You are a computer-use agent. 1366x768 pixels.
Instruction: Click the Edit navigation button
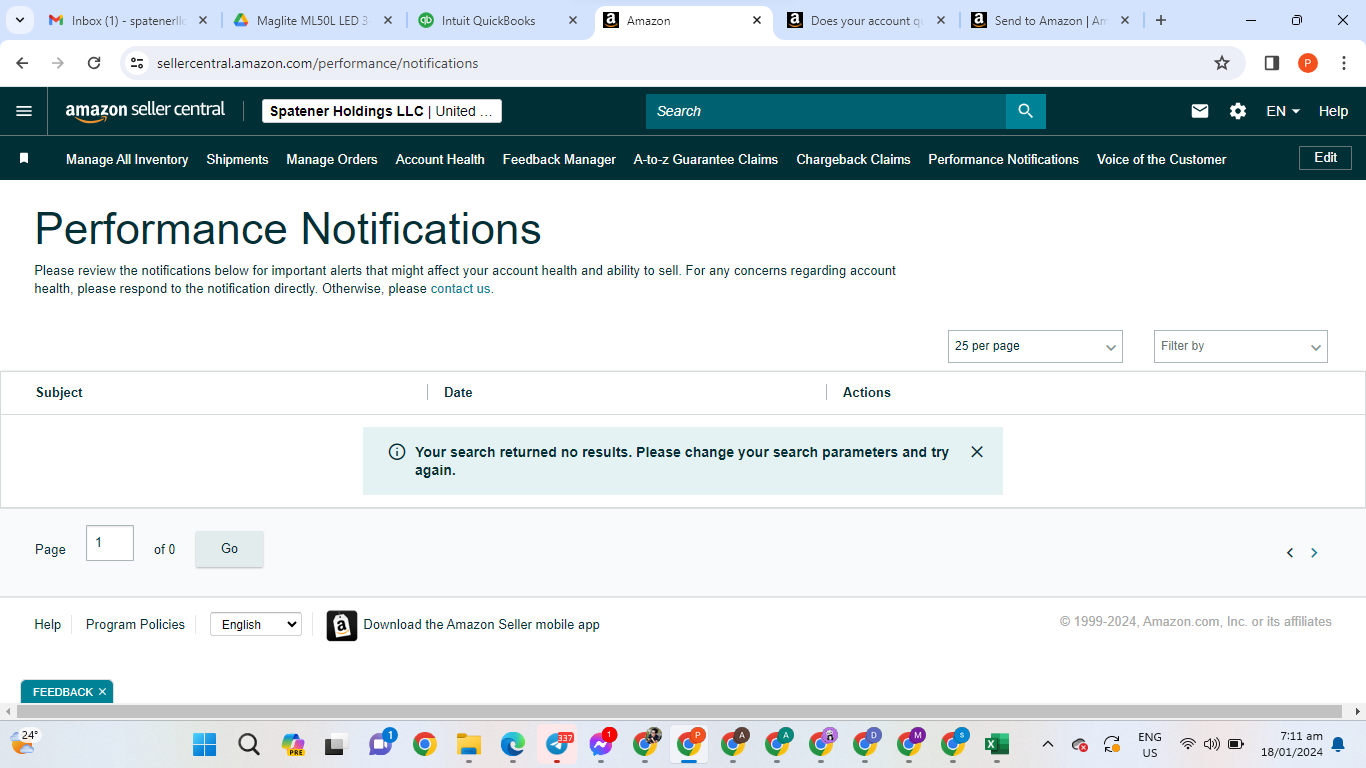(1325, 158)
